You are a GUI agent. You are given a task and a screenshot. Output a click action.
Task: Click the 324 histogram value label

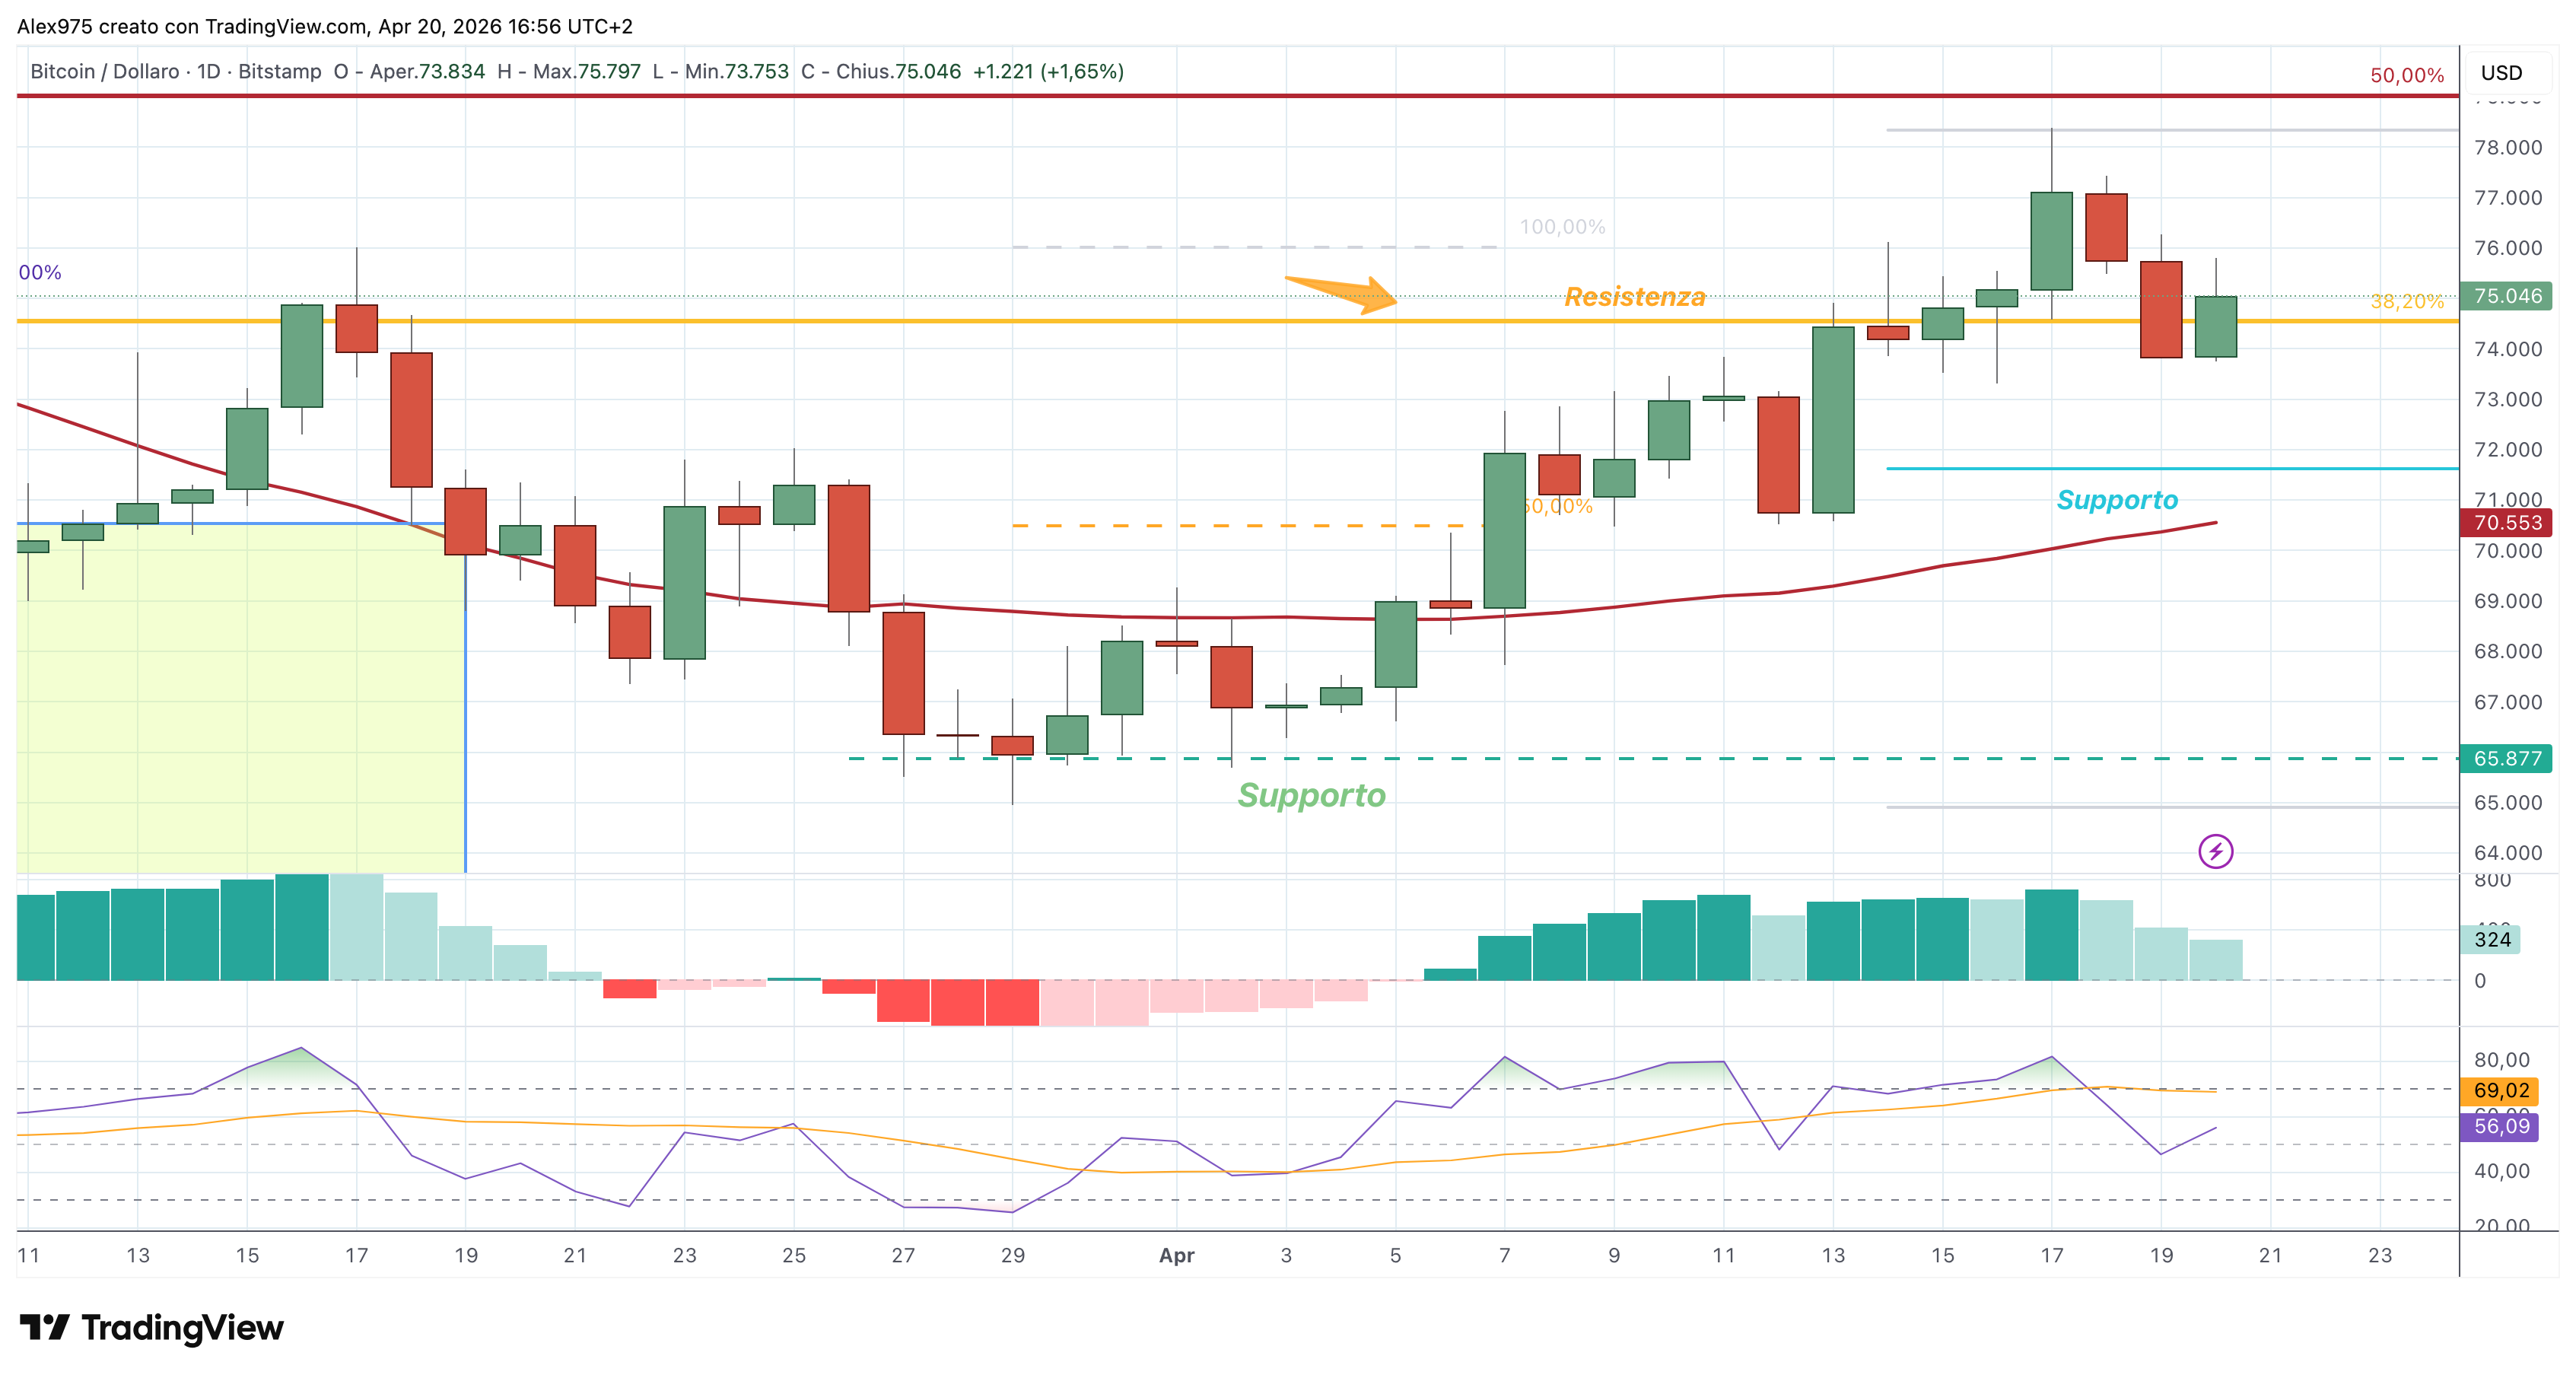click(2491, 939)
